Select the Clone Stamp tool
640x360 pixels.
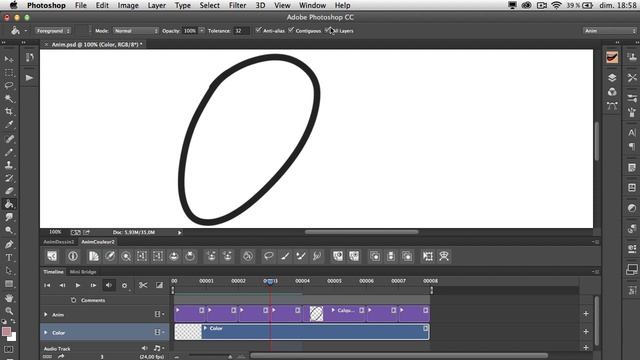click(9, 165)
